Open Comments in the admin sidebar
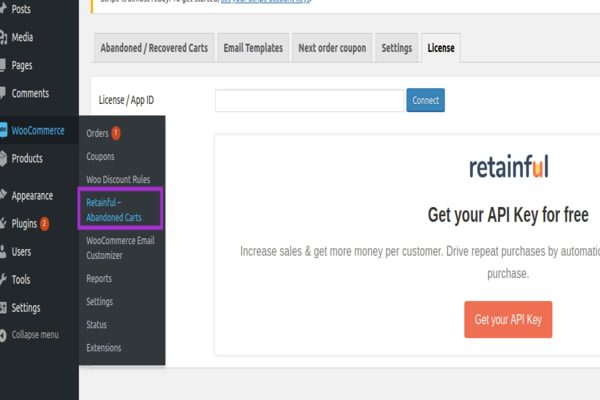 pos(30,93)
